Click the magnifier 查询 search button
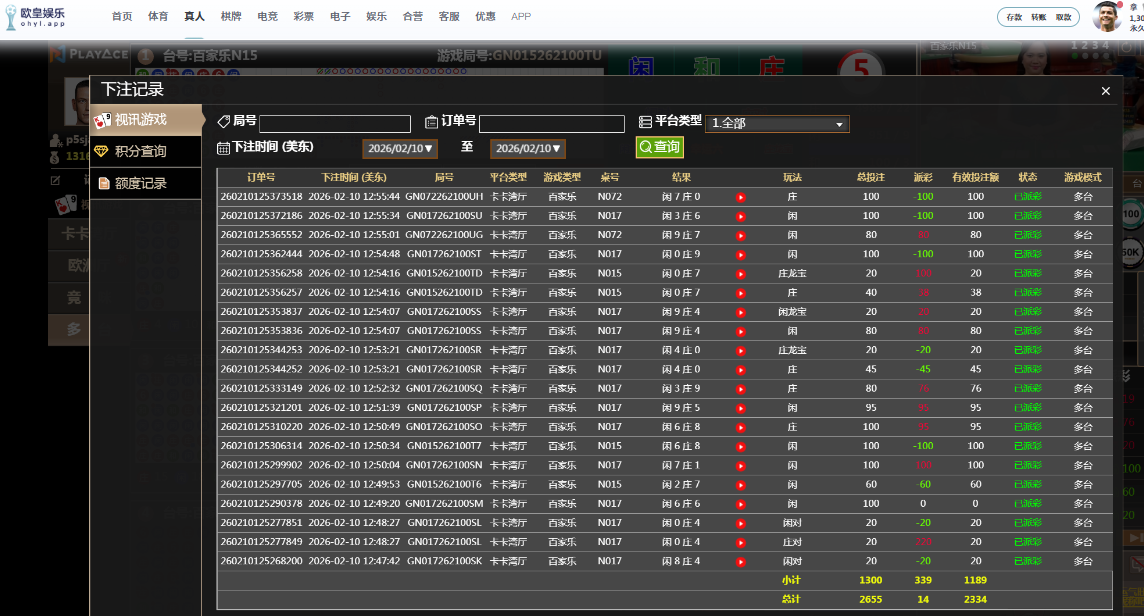 point(660,147)
